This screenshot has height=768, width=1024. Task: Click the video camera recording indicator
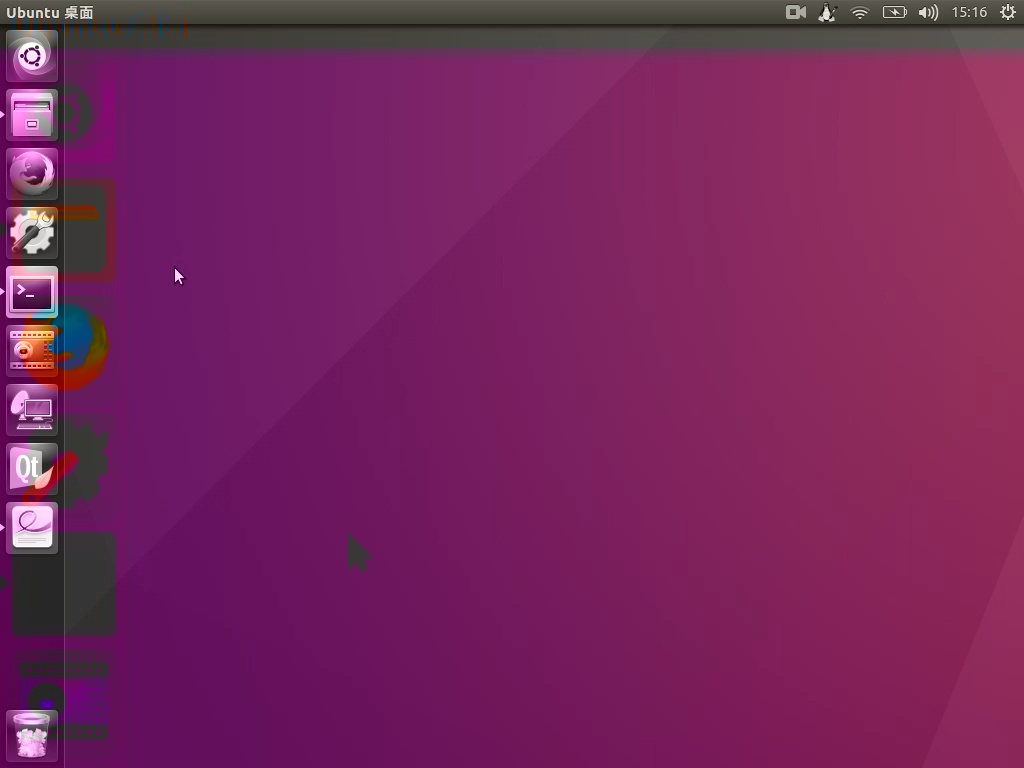point(795,12)
